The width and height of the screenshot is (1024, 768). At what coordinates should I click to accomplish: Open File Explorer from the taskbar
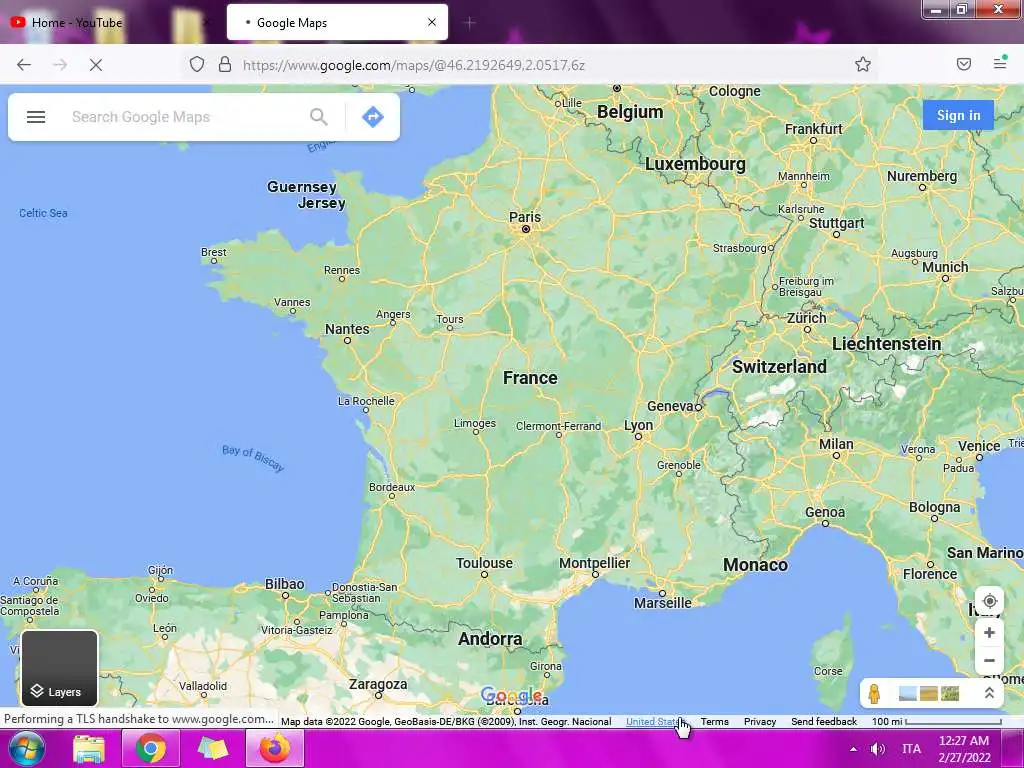tap(89, 749)
